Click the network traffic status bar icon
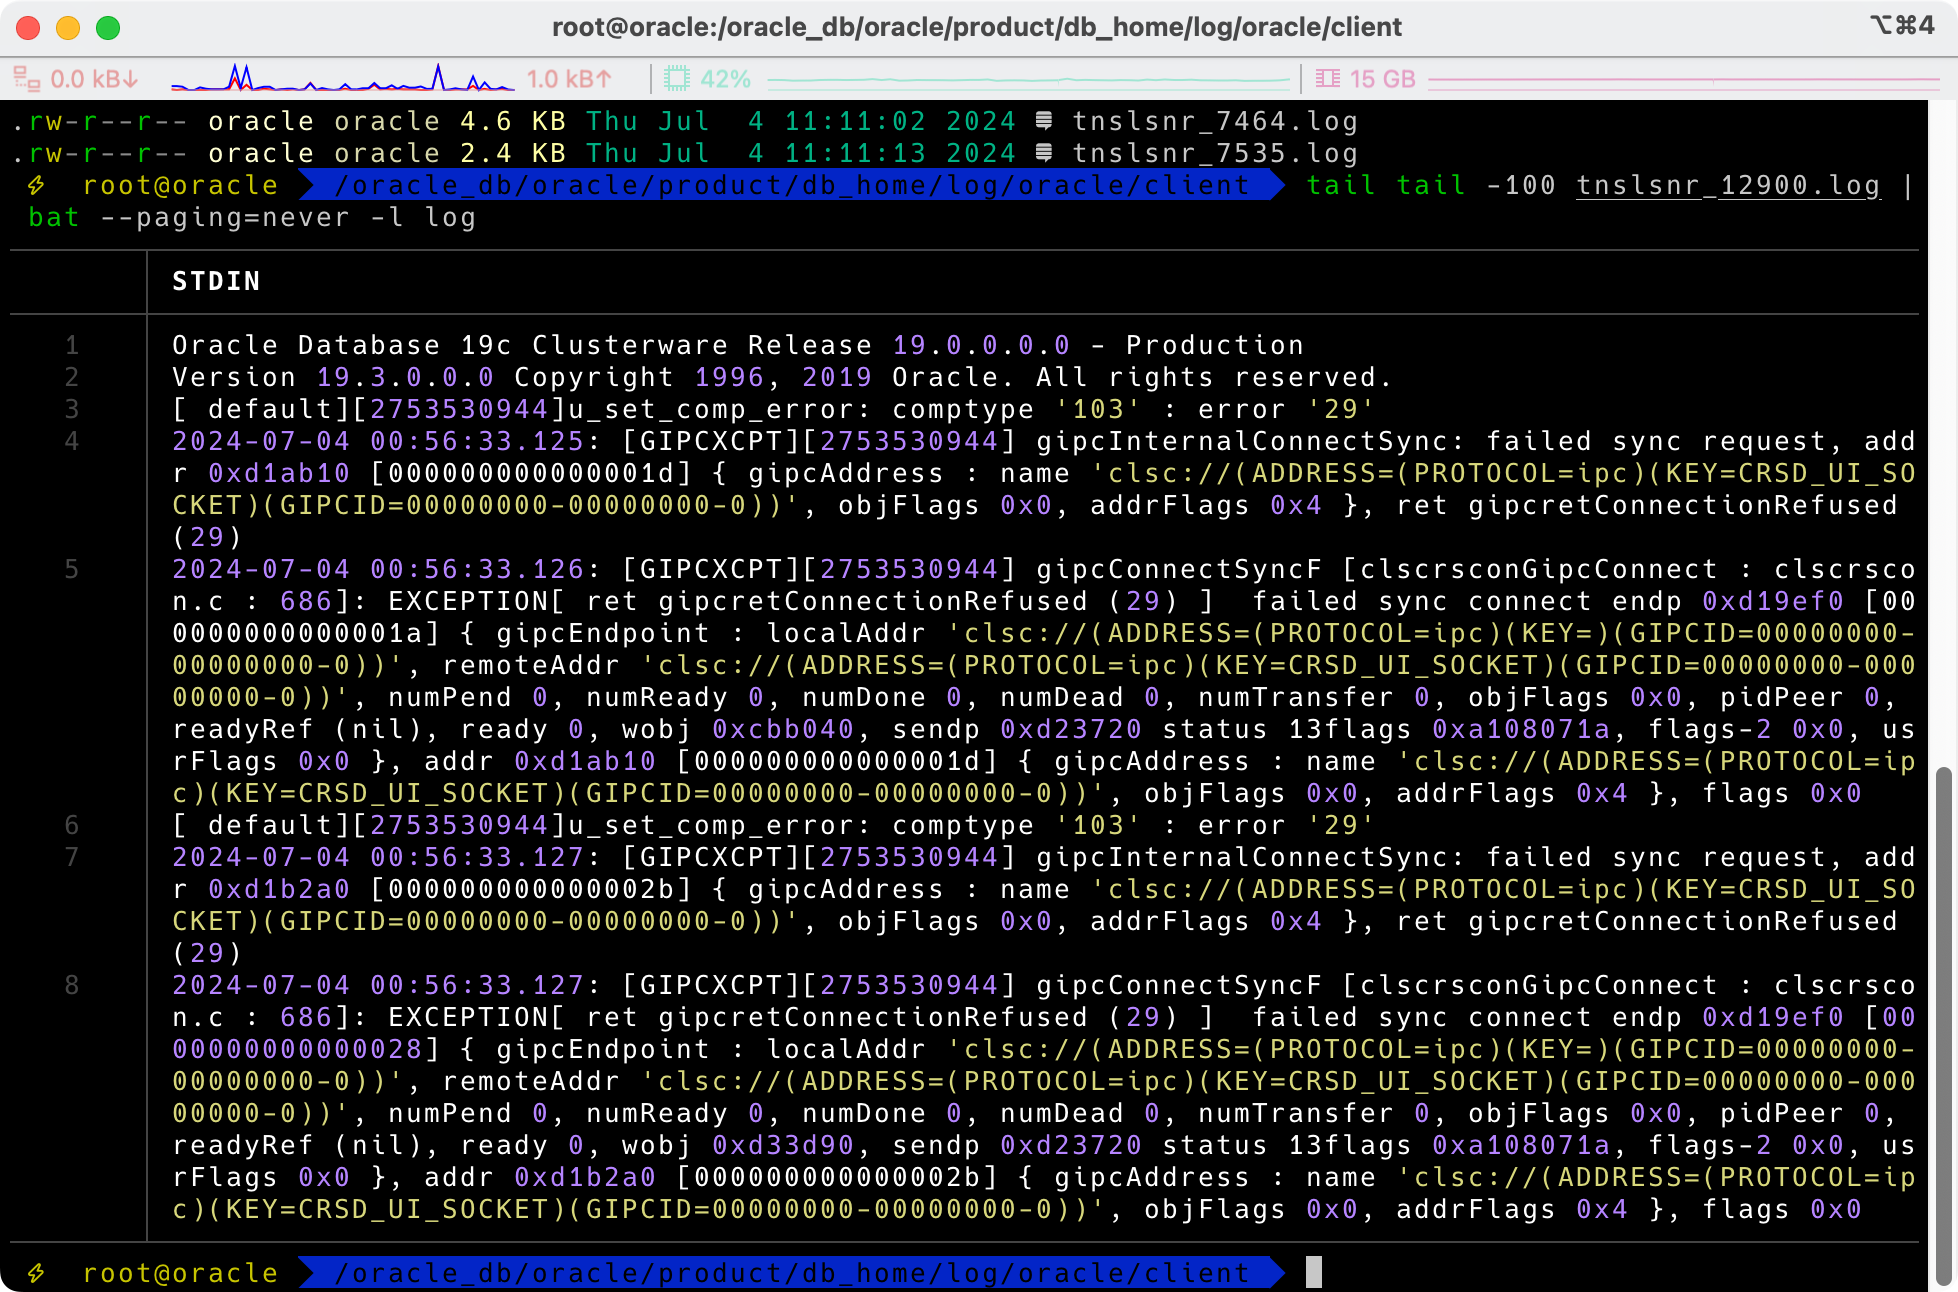This screenshot has width=1958, height=1292. pyautogui.click(x=26, y=79)
